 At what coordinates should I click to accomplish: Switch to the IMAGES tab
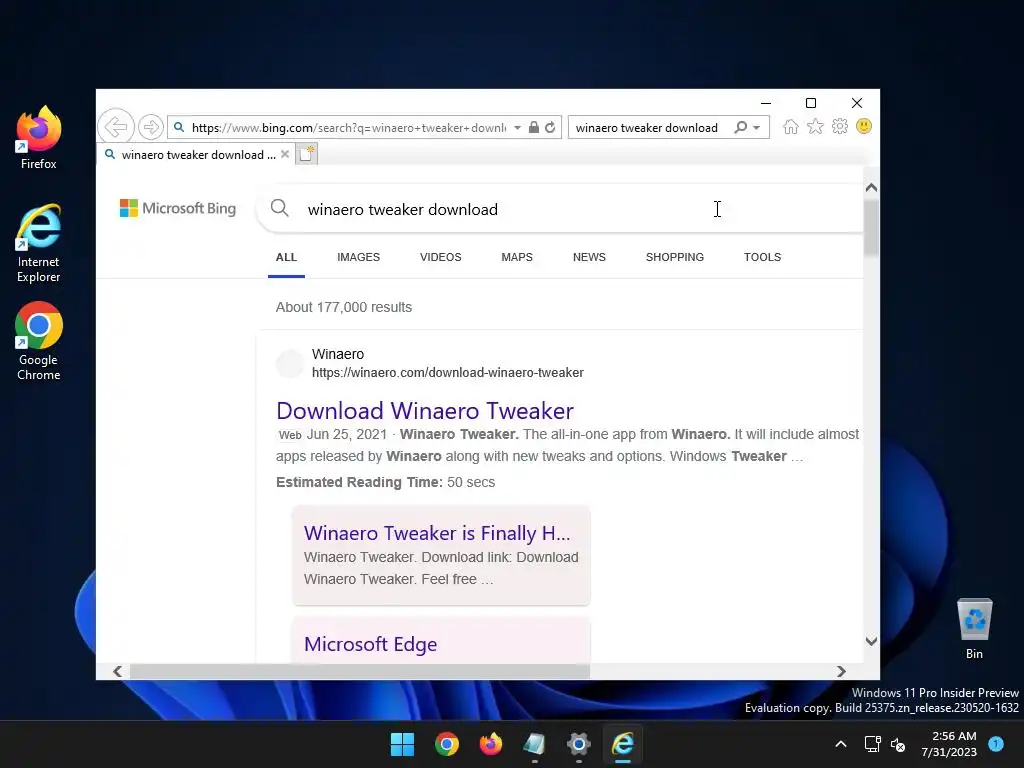tap(359, 257)
